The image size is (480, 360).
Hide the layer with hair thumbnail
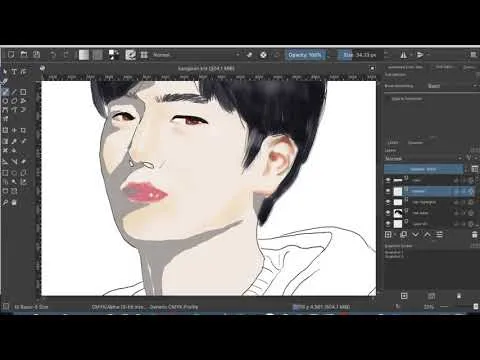point(388,213)
